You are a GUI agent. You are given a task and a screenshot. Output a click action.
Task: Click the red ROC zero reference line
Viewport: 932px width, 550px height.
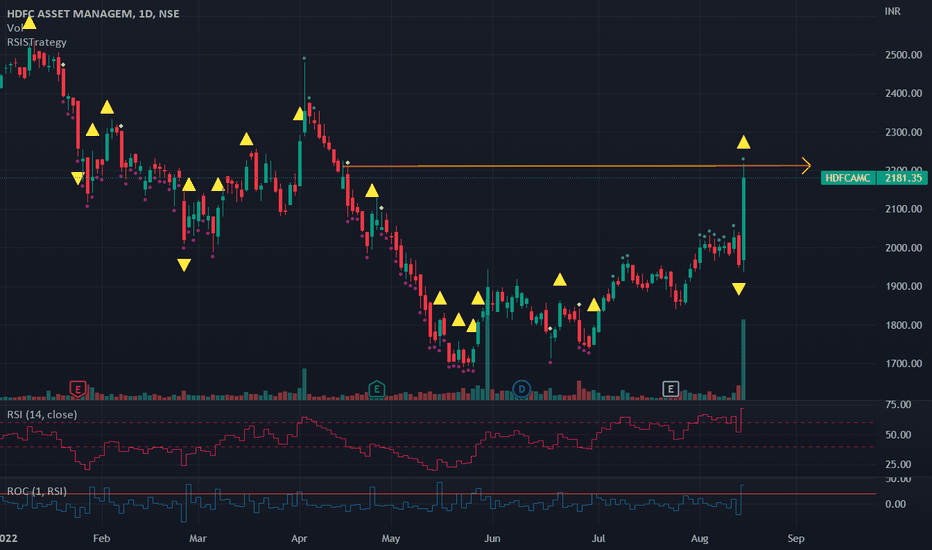pyautogui.click(x=438, y=494)
